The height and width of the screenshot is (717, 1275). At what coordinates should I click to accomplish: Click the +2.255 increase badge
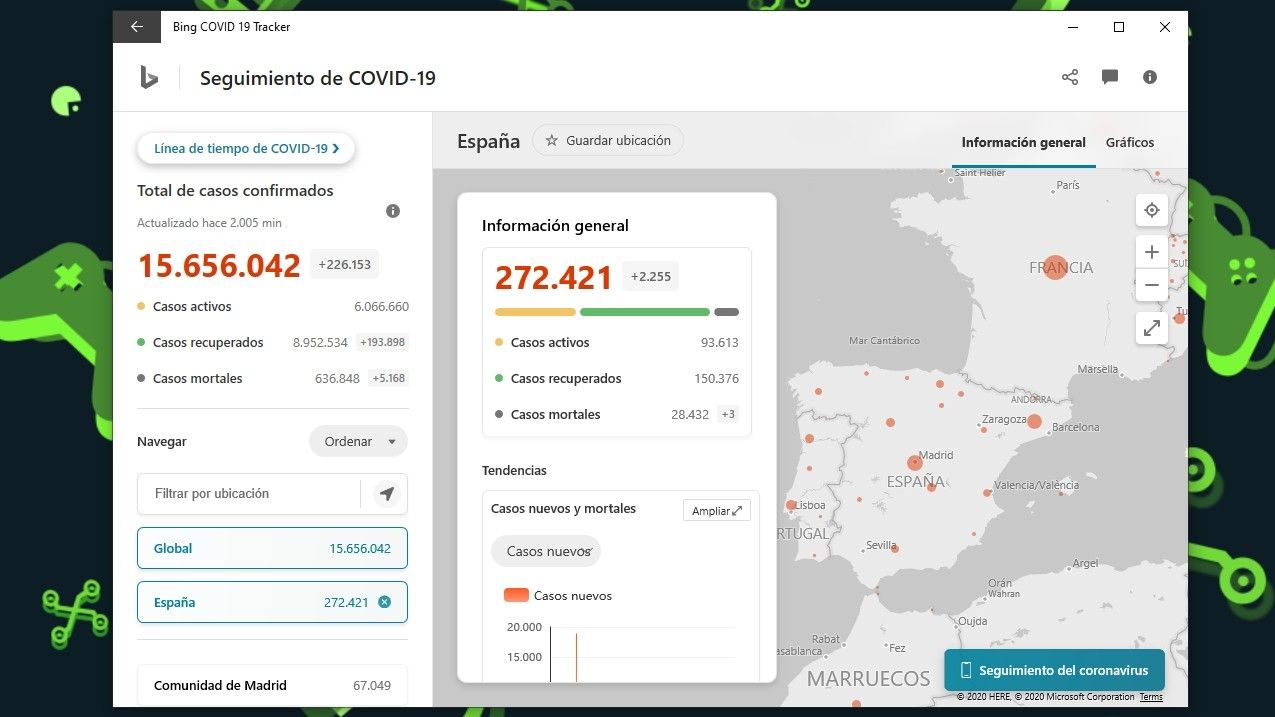coord(651,276)
